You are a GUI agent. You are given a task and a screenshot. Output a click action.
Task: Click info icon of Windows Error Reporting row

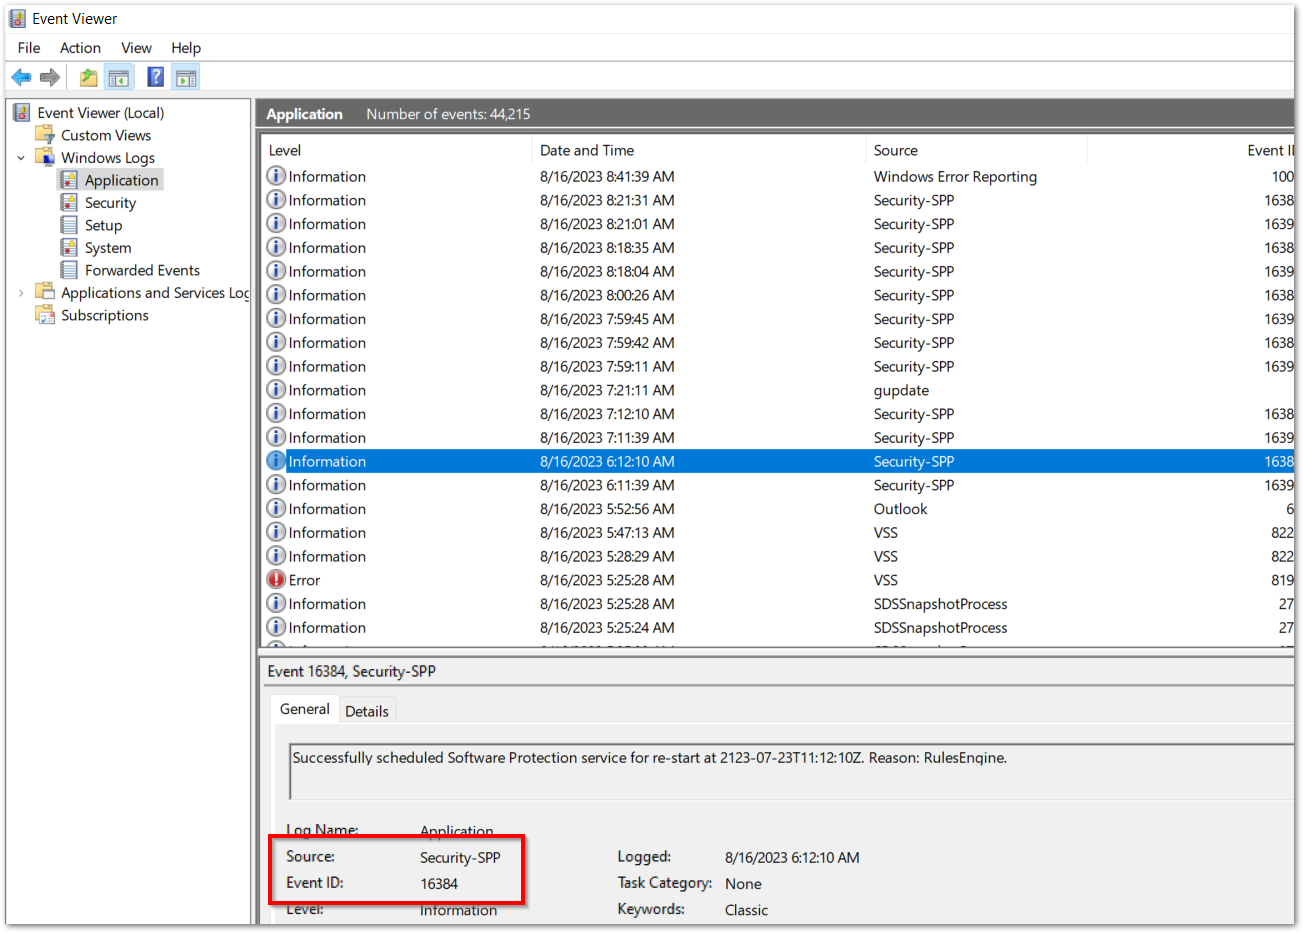pyautogui.click(x=276, y=175)
